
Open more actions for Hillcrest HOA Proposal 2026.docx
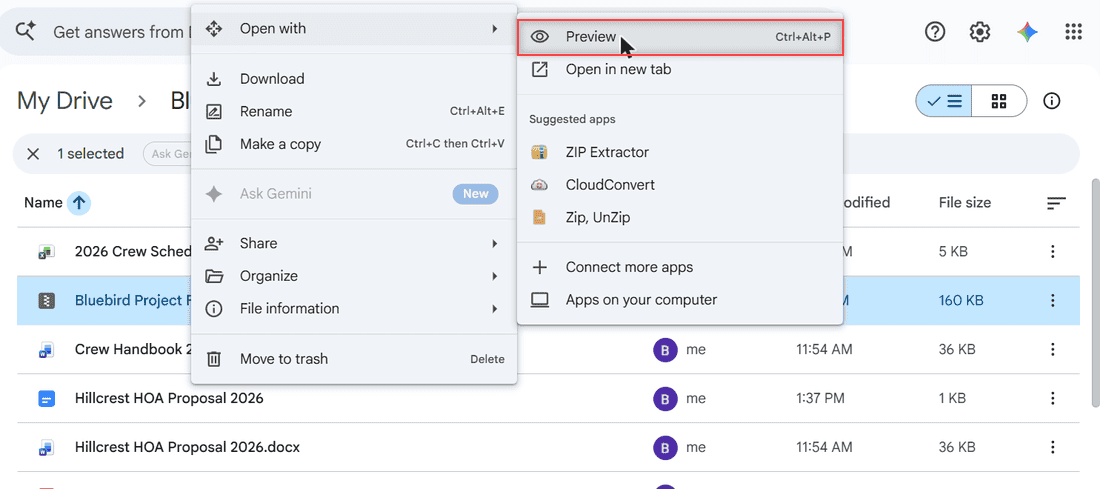1052,447
